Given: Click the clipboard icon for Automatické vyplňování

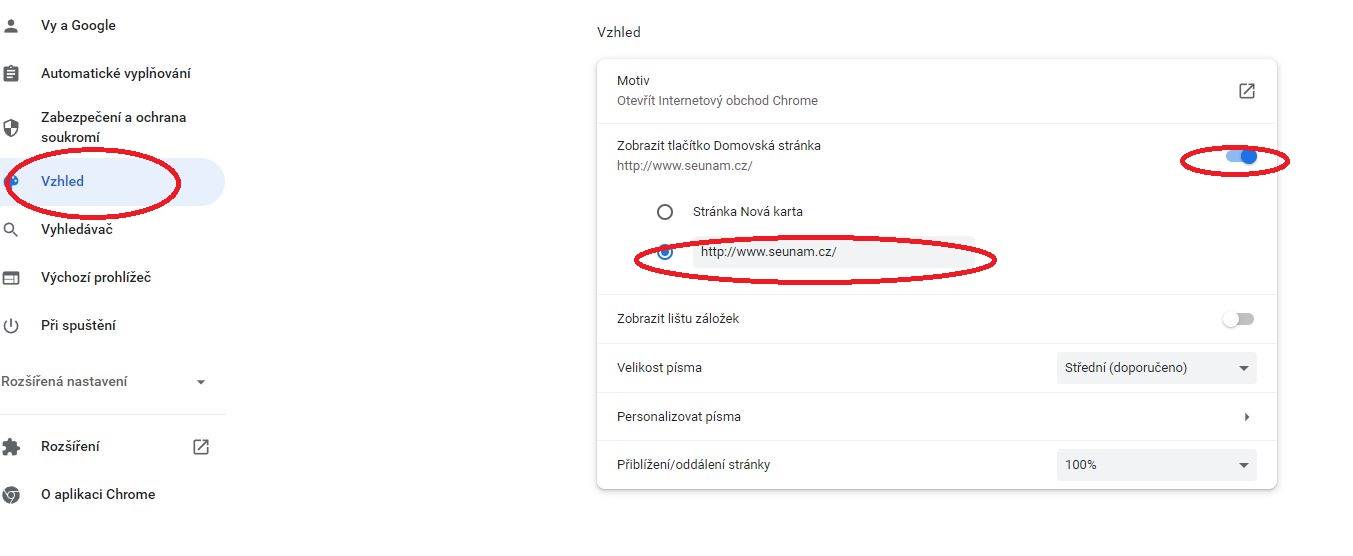Looking at the screenshot, I should click(x=11, y=74).
